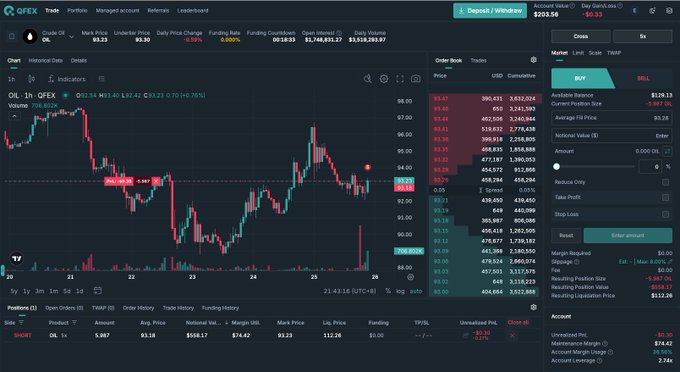Select the 1y chart range
Image resolution: width=680 pixels, height=372 pixels.
click(26, 291)
